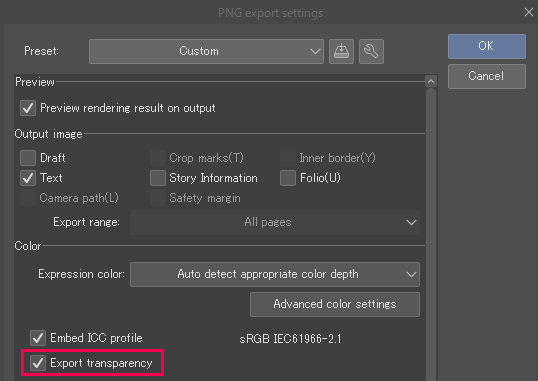Uncheck the Export transparency checkbox
The image size is (538, 381).
coord(38,363)
